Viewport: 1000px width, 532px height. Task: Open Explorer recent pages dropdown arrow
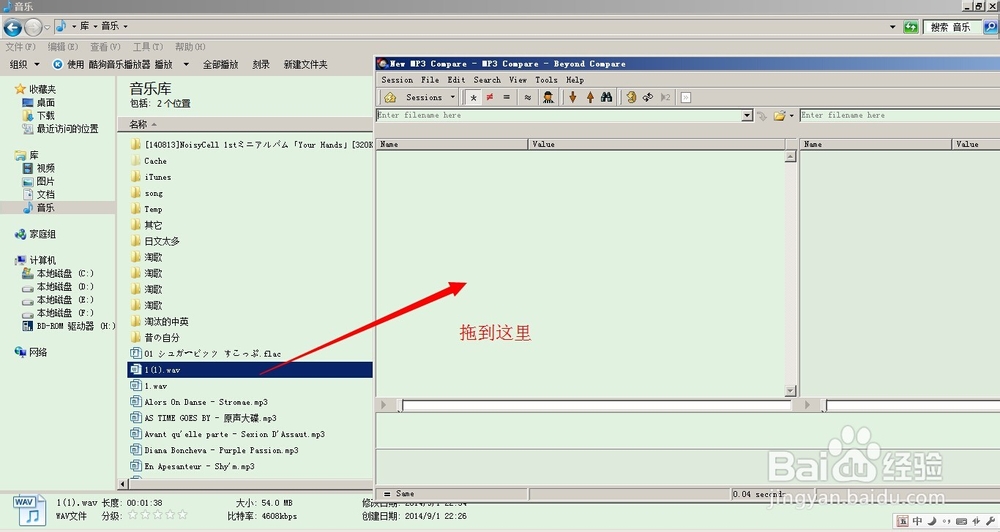(47, 27)
